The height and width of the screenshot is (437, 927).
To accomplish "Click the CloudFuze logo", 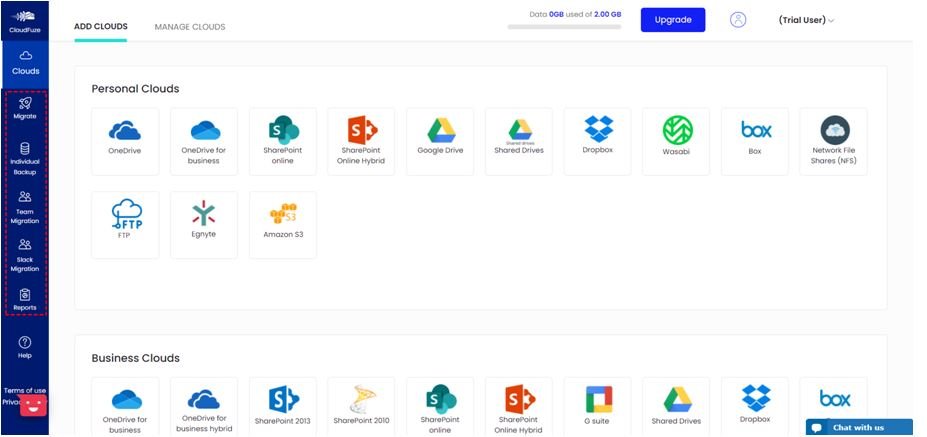I will (25, 21).
